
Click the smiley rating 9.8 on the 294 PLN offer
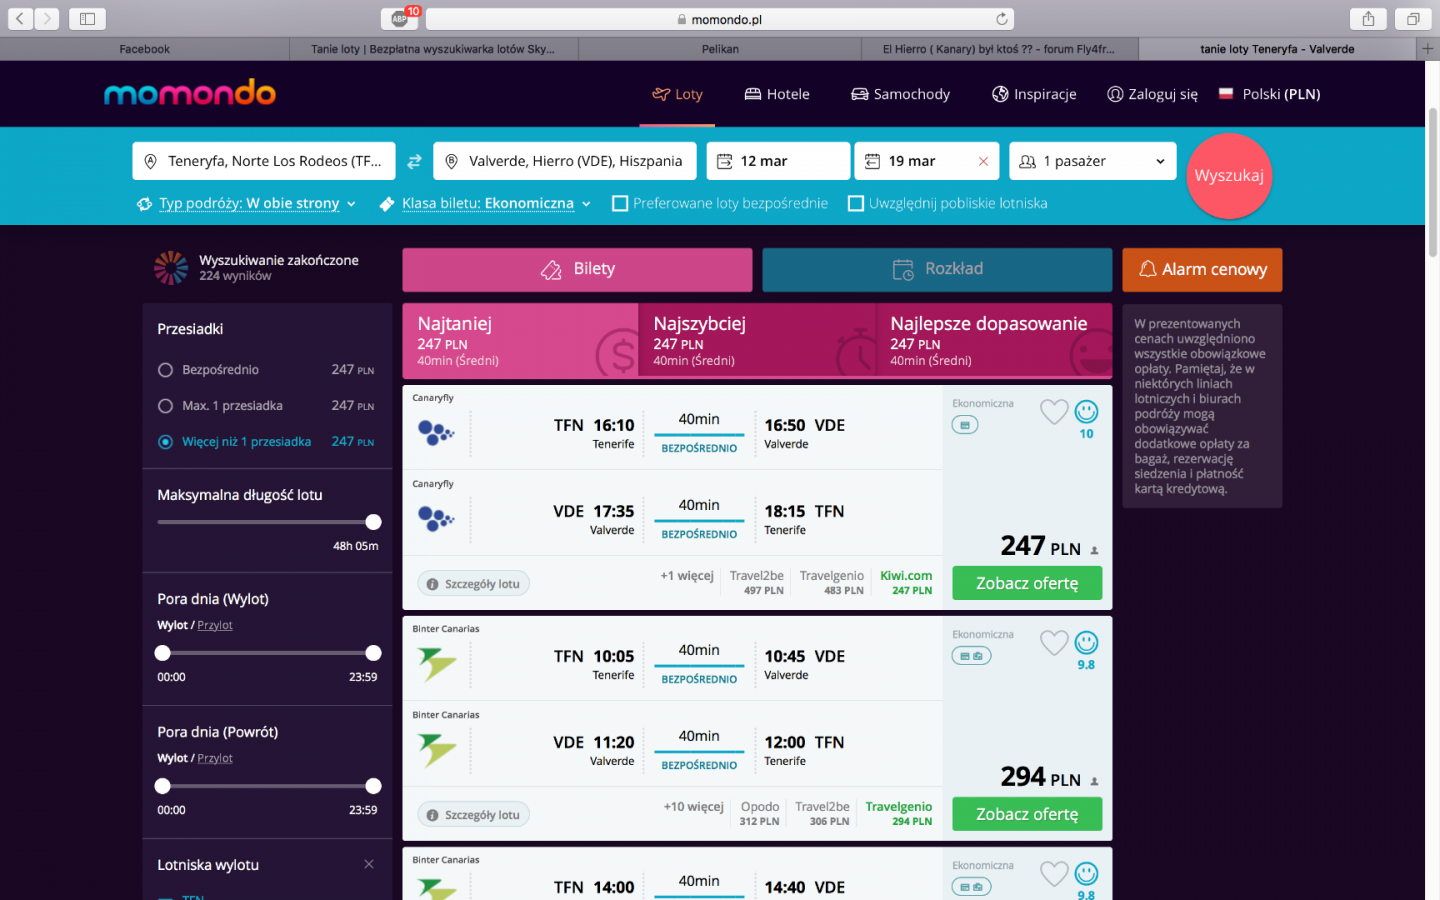tap(1086, 643)
